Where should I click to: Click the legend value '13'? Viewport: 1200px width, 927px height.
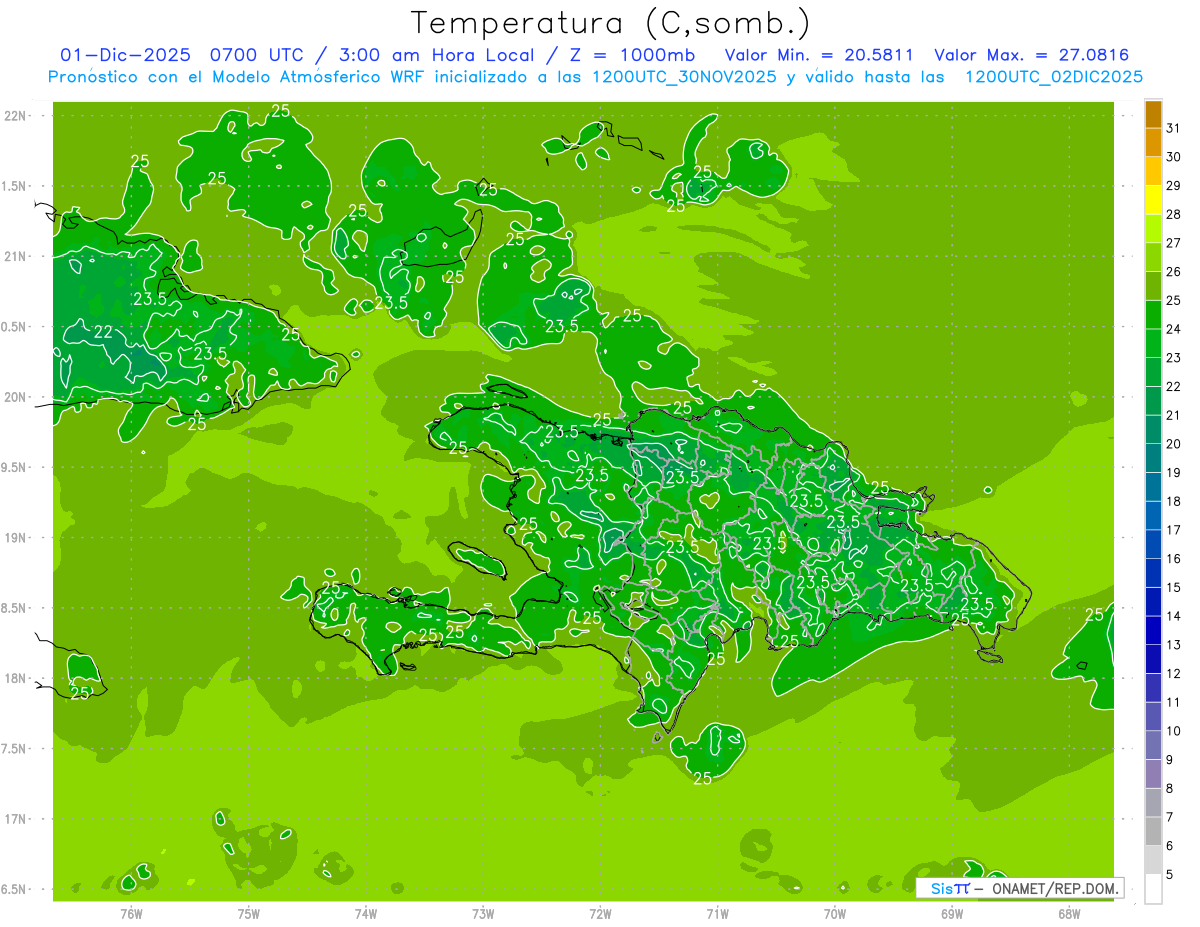coord(1173,645)
